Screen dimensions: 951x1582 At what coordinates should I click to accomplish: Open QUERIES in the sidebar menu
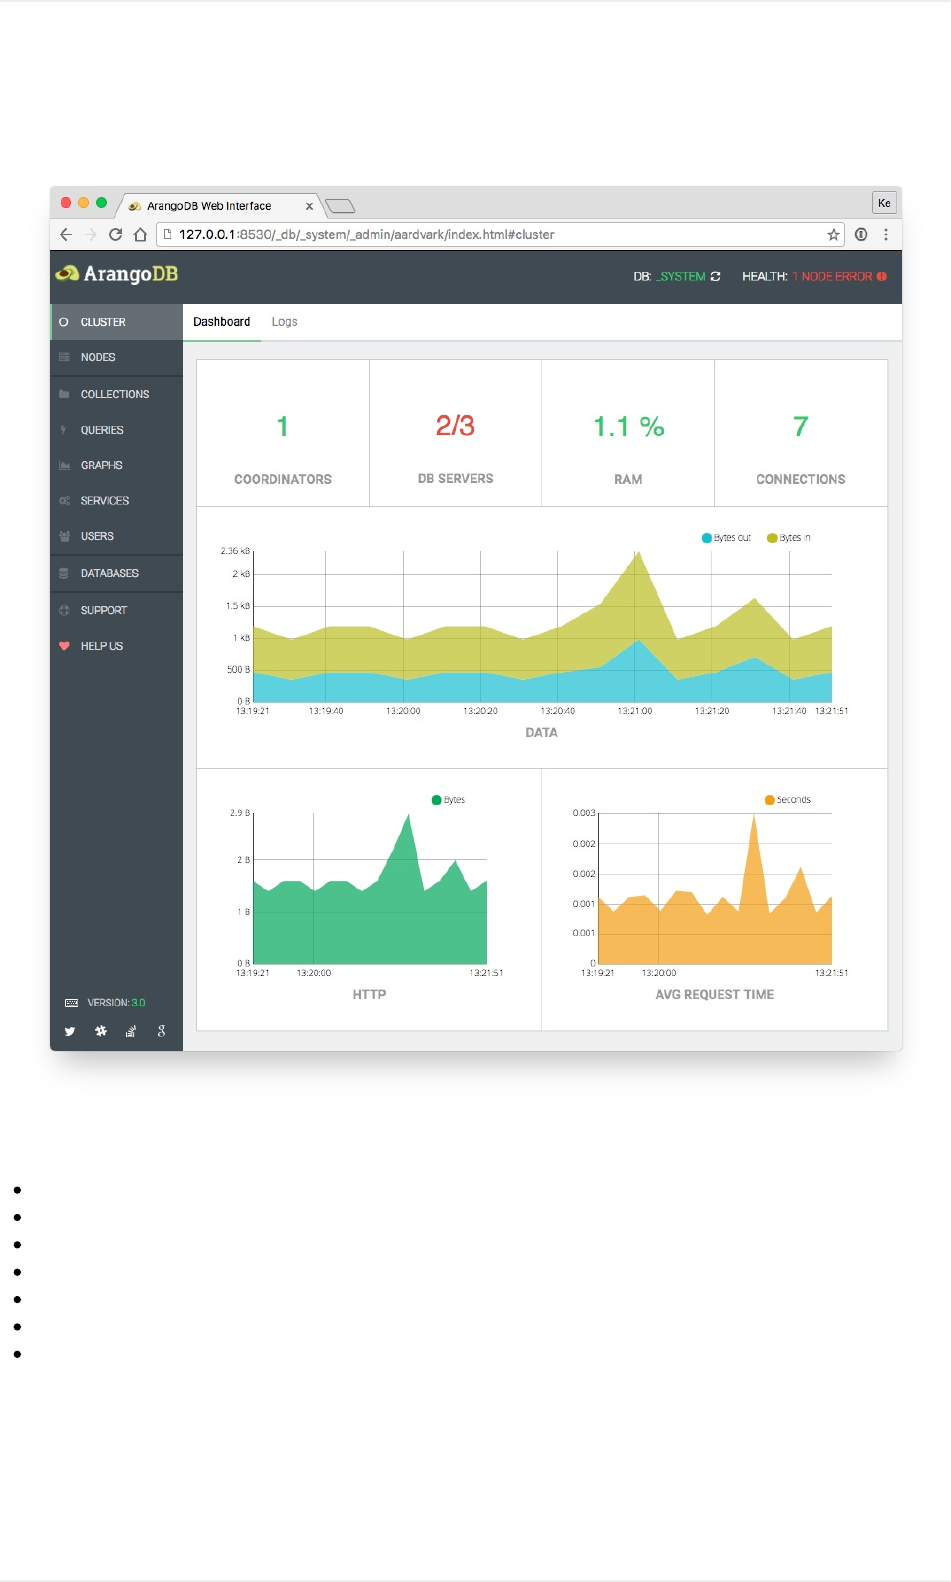click(x=102, y=430)
